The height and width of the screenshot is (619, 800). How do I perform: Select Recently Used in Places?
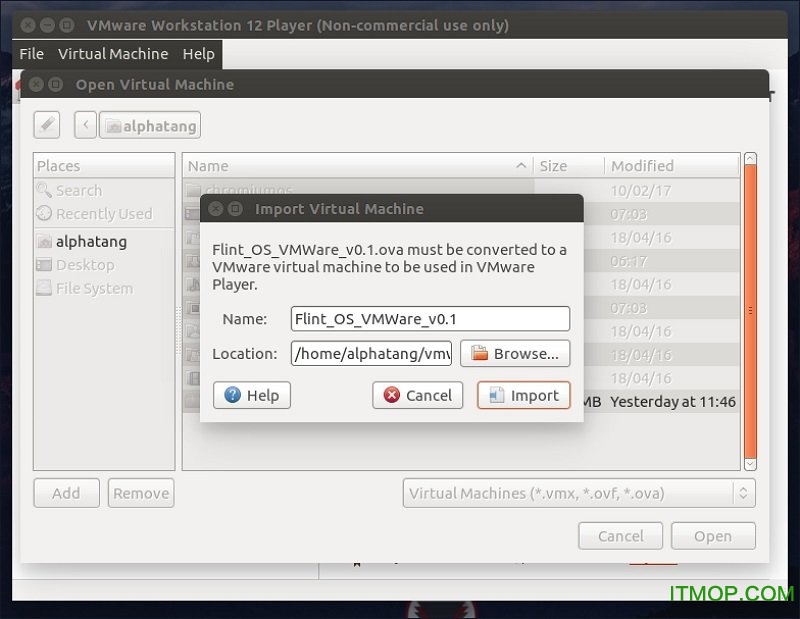tap(104, 214)
